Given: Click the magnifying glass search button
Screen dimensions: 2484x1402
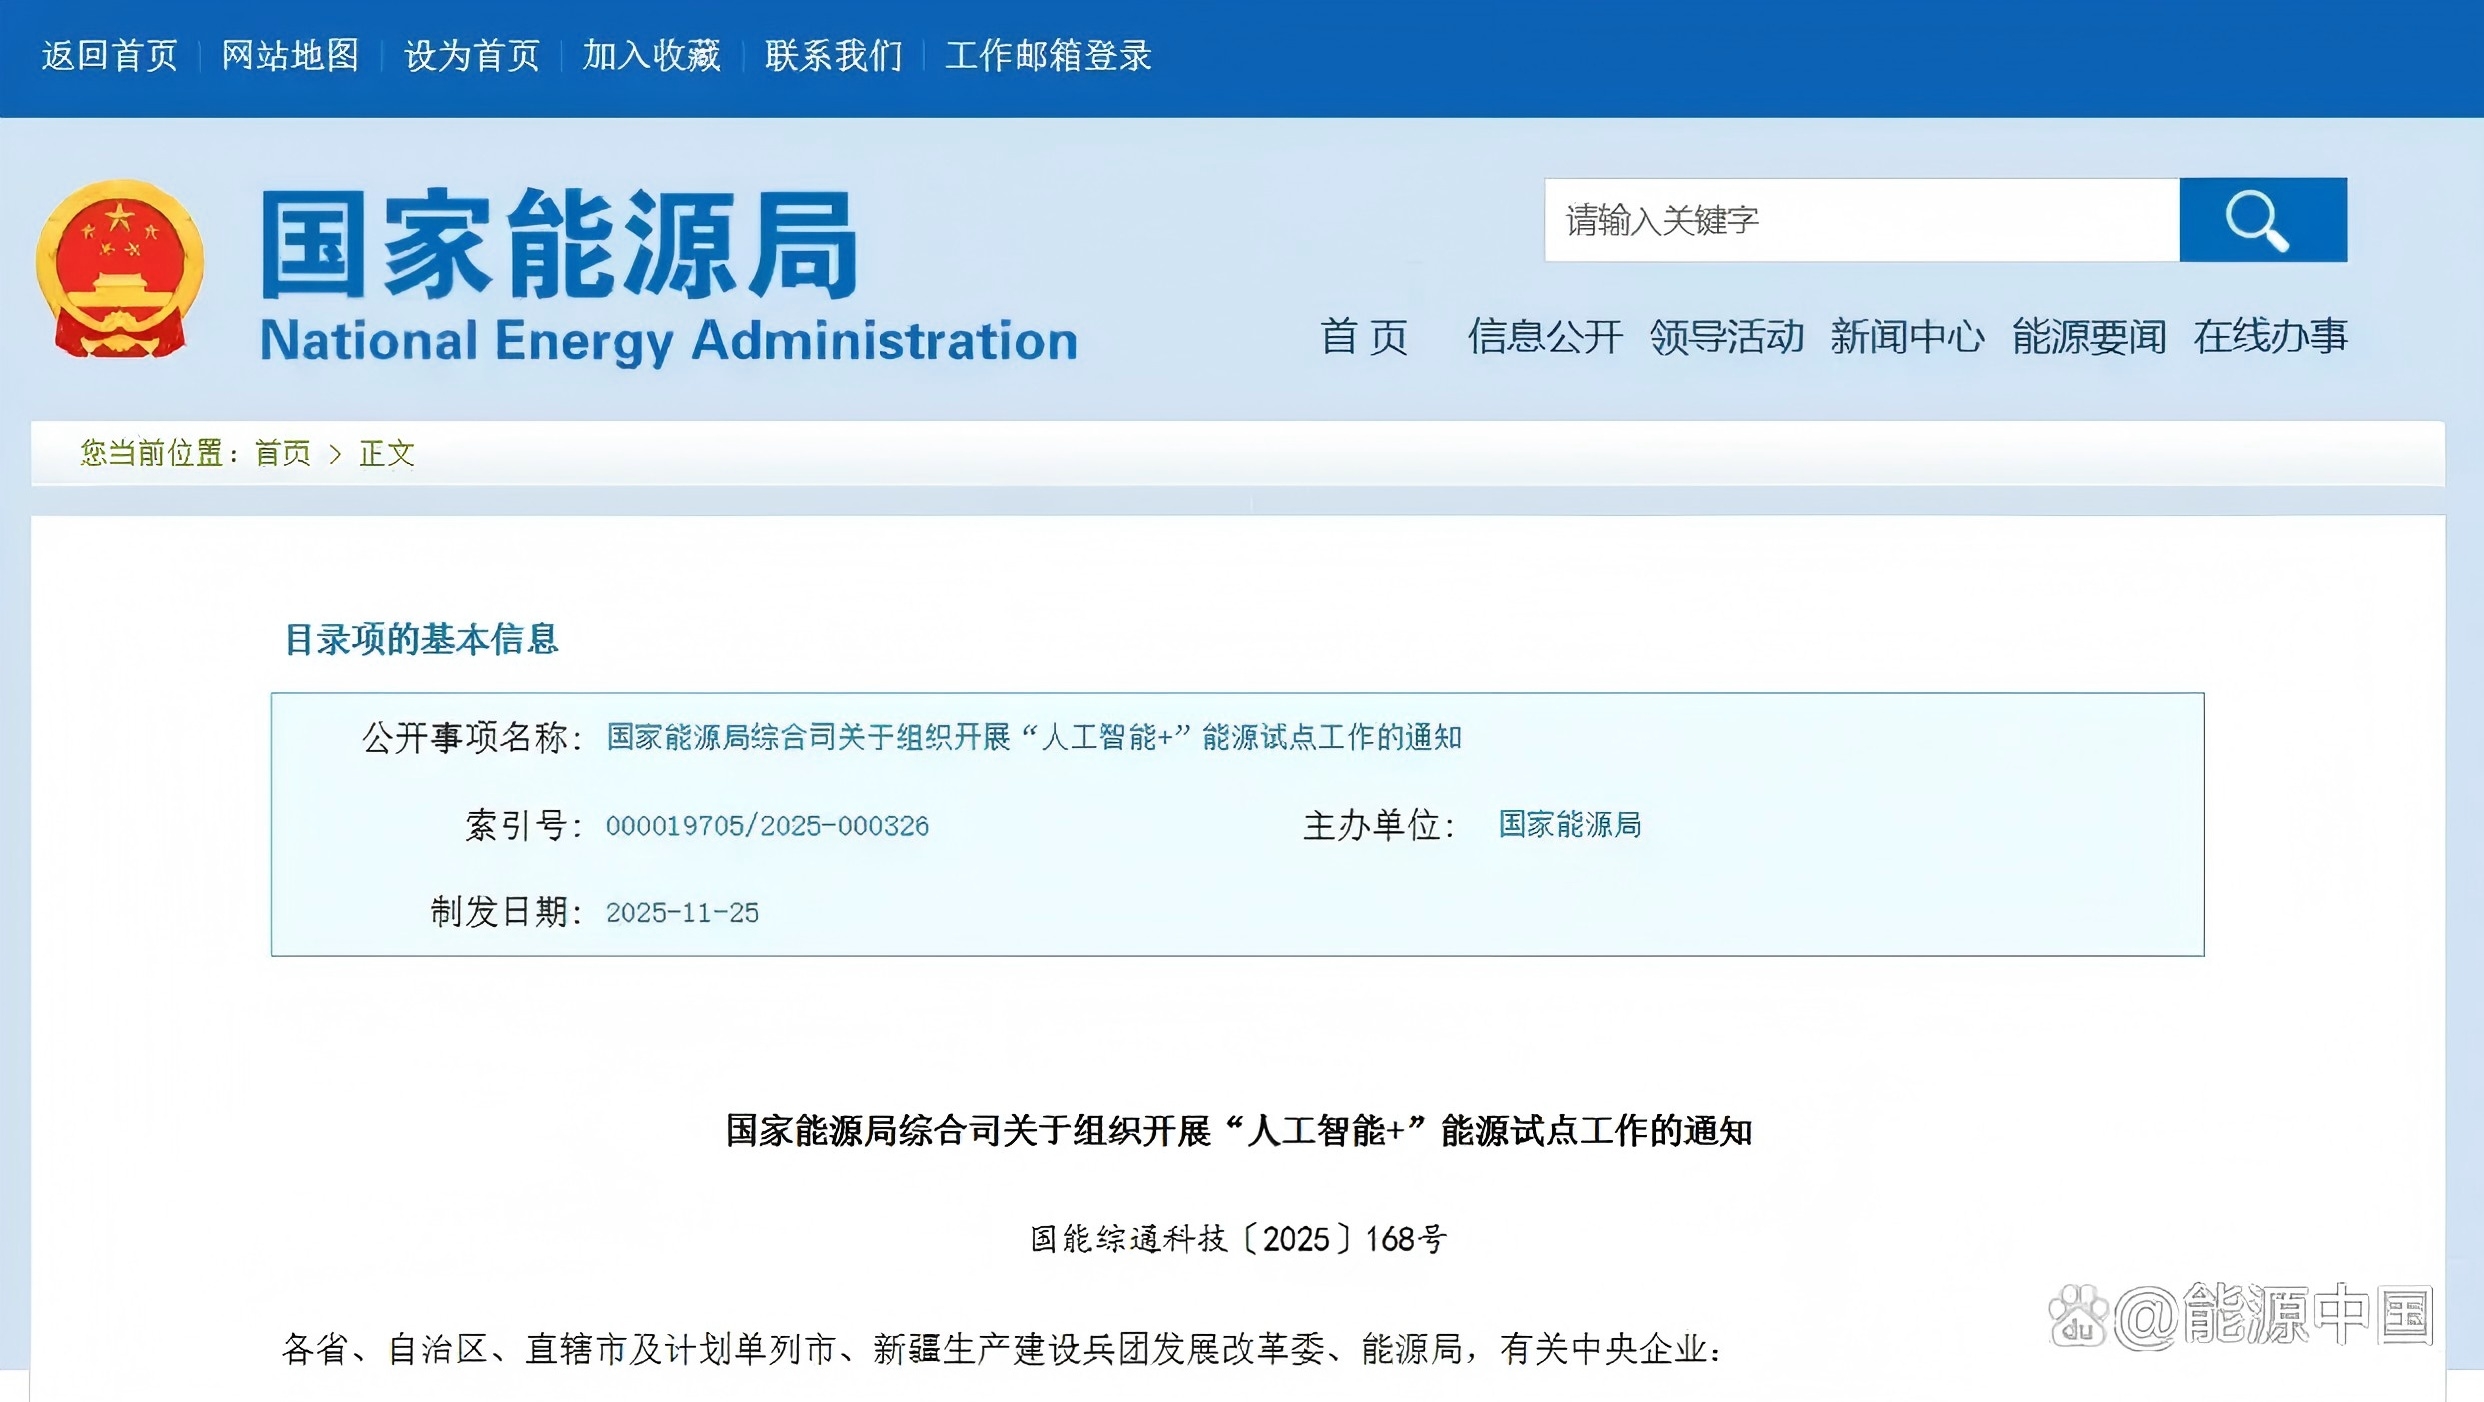Looking at the screenshot, I should [2262, 220].
